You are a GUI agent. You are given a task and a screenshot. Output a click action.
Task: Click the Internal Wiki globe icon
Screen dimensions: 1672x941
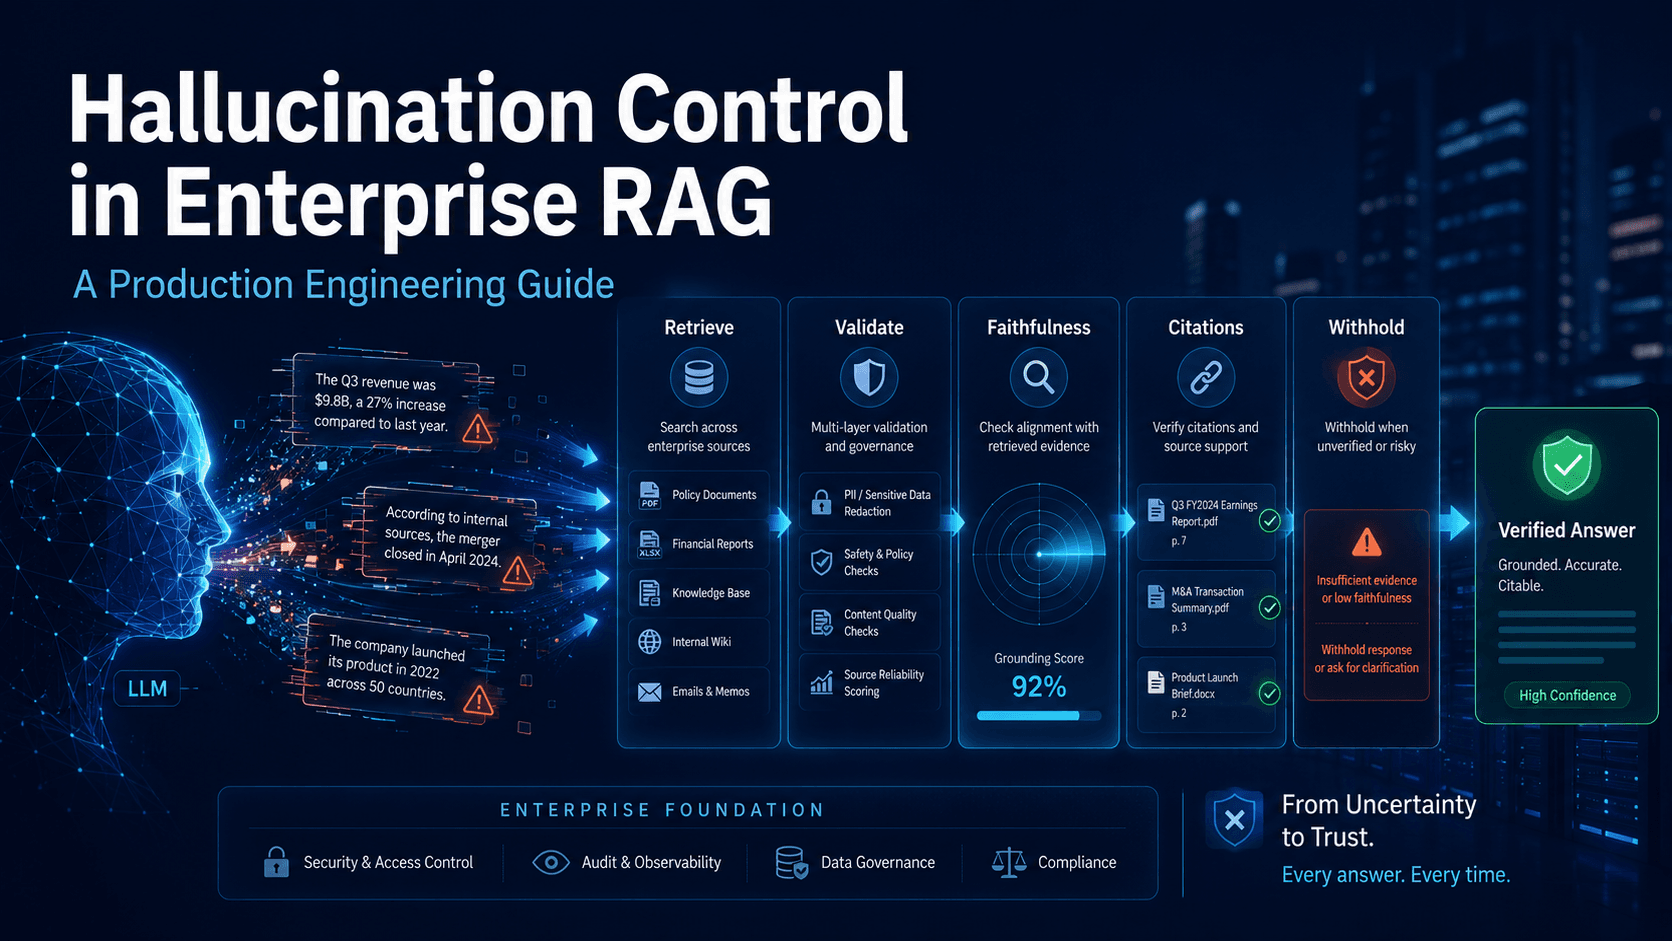[650, 642]
